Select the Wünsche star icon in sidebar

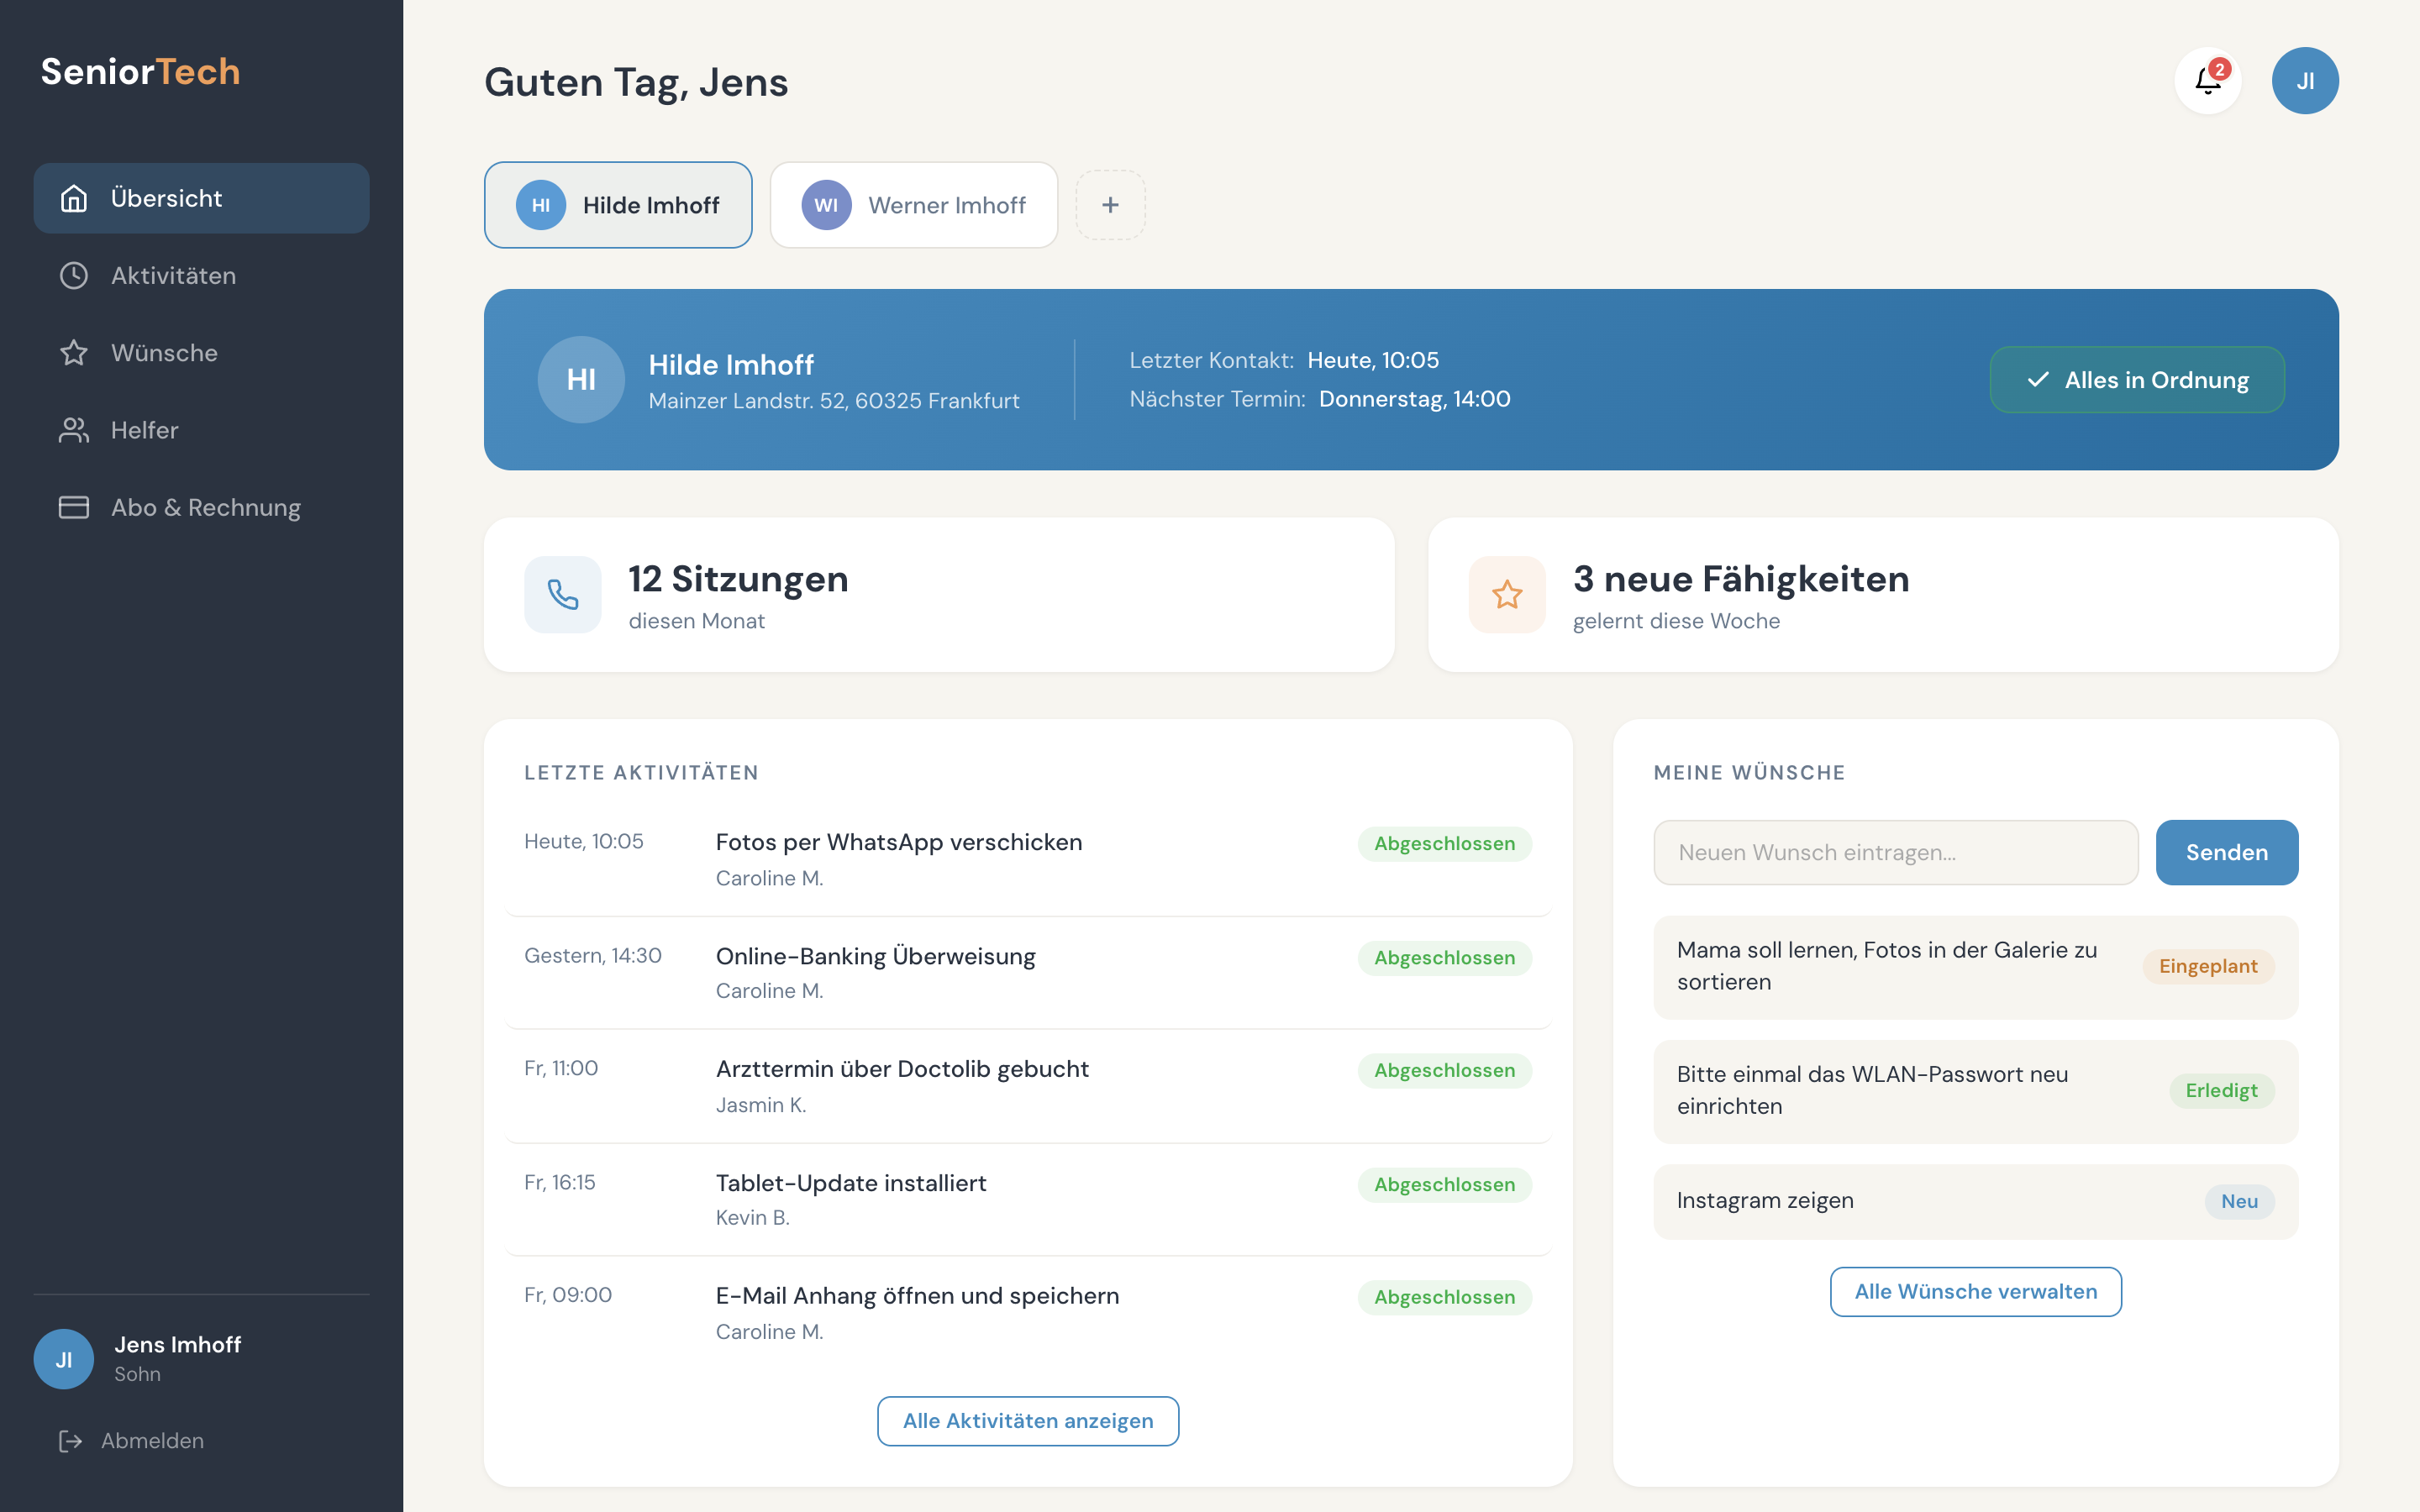click(73, 352)
